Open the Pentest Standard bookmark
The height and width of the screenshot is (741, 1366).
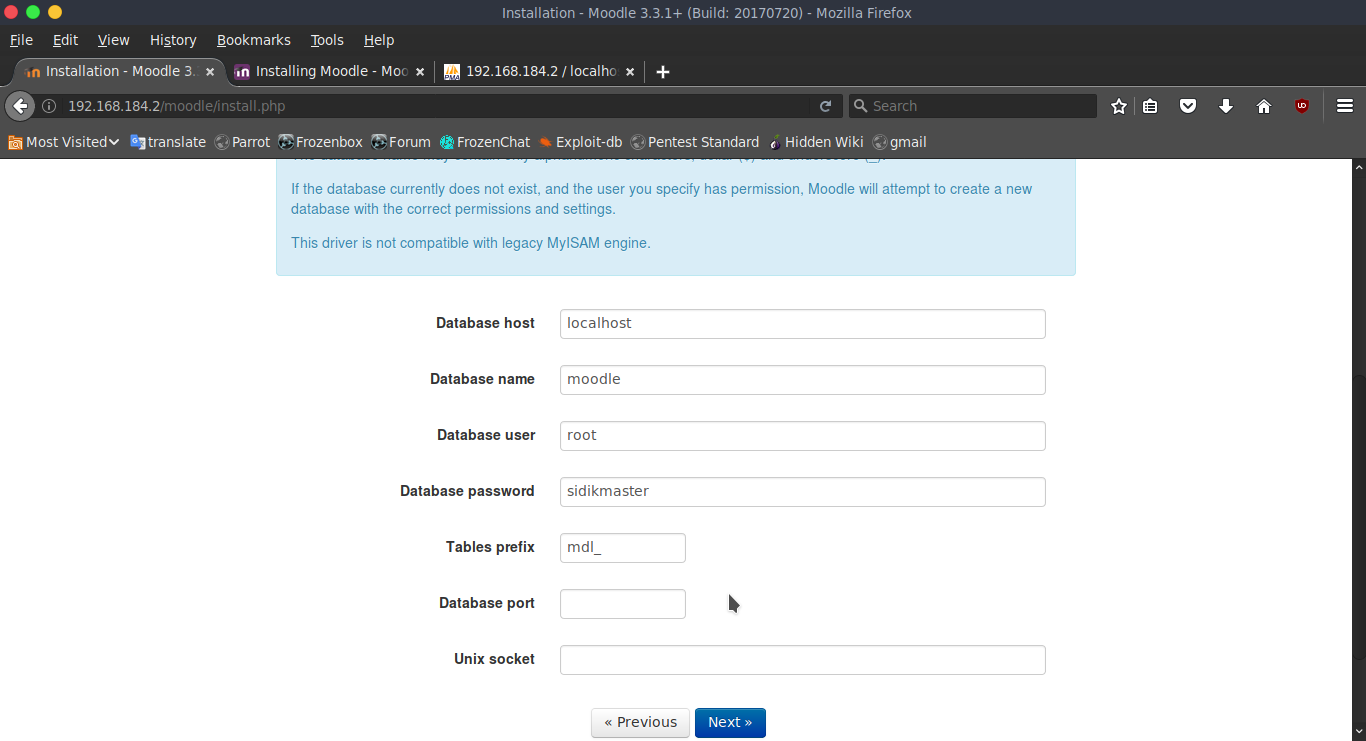click(x=695, y=142)
